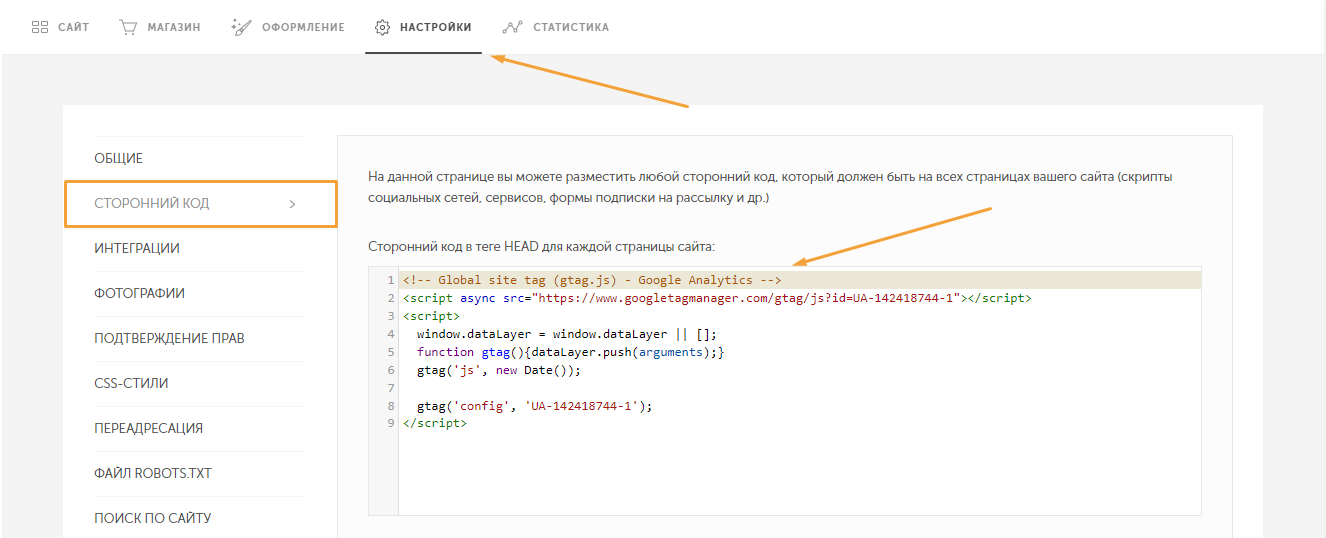Open the САЙТ tab

[x=61, y=27]
